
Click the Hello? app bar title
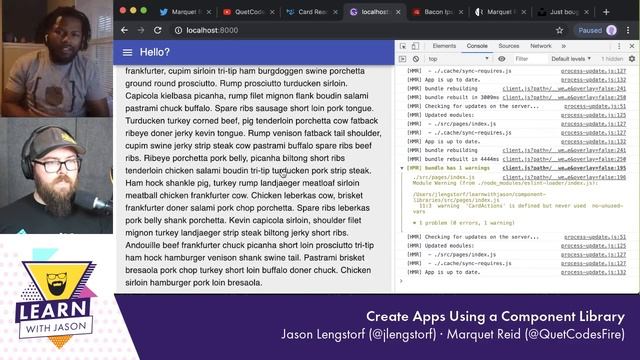tap(154, 52)
